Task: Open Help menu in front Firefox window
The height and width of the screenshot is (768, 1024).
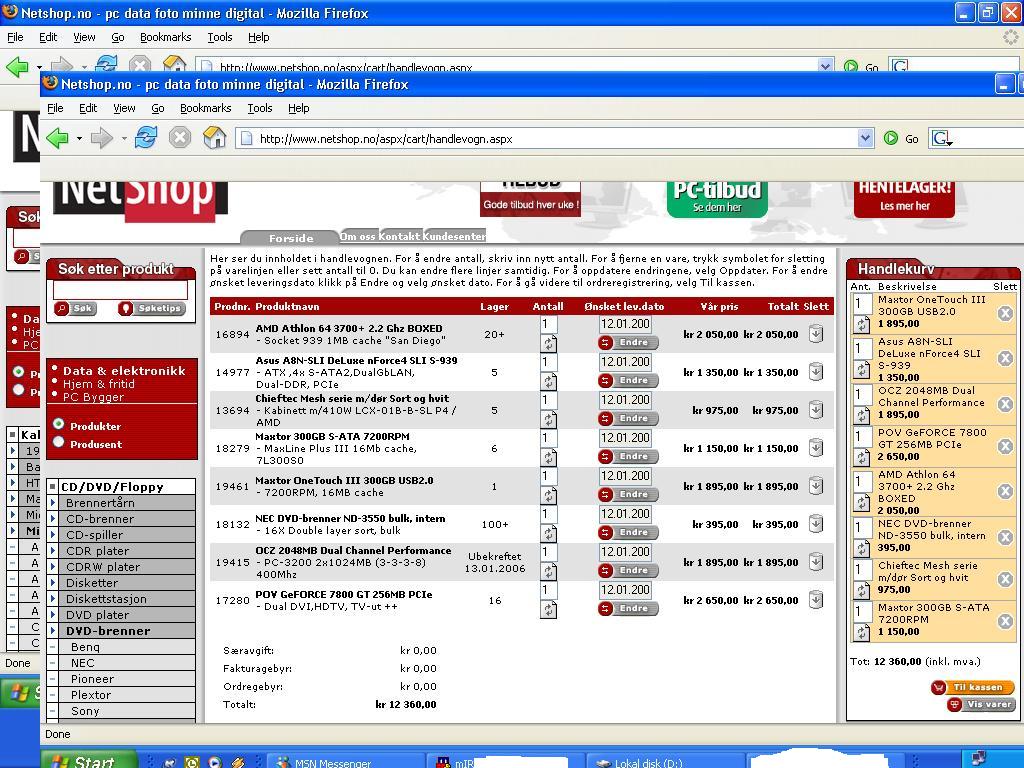Action: tap(298, 108)
